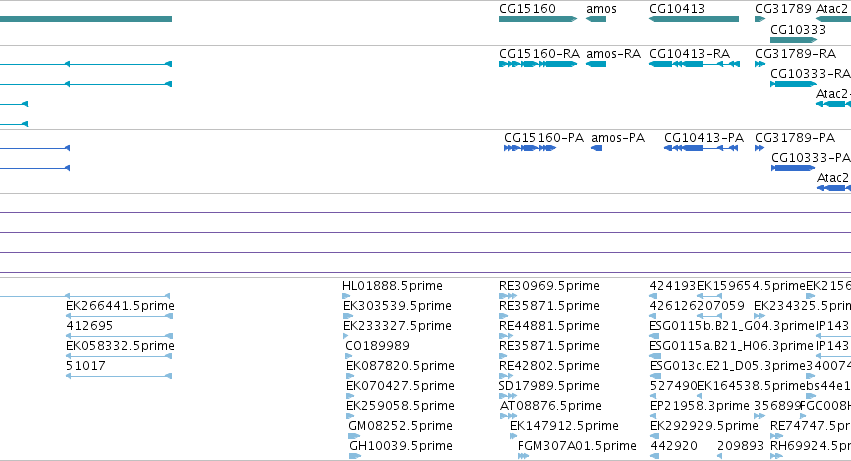Click the CG10413-RA transcript glyph

point(694,64)
